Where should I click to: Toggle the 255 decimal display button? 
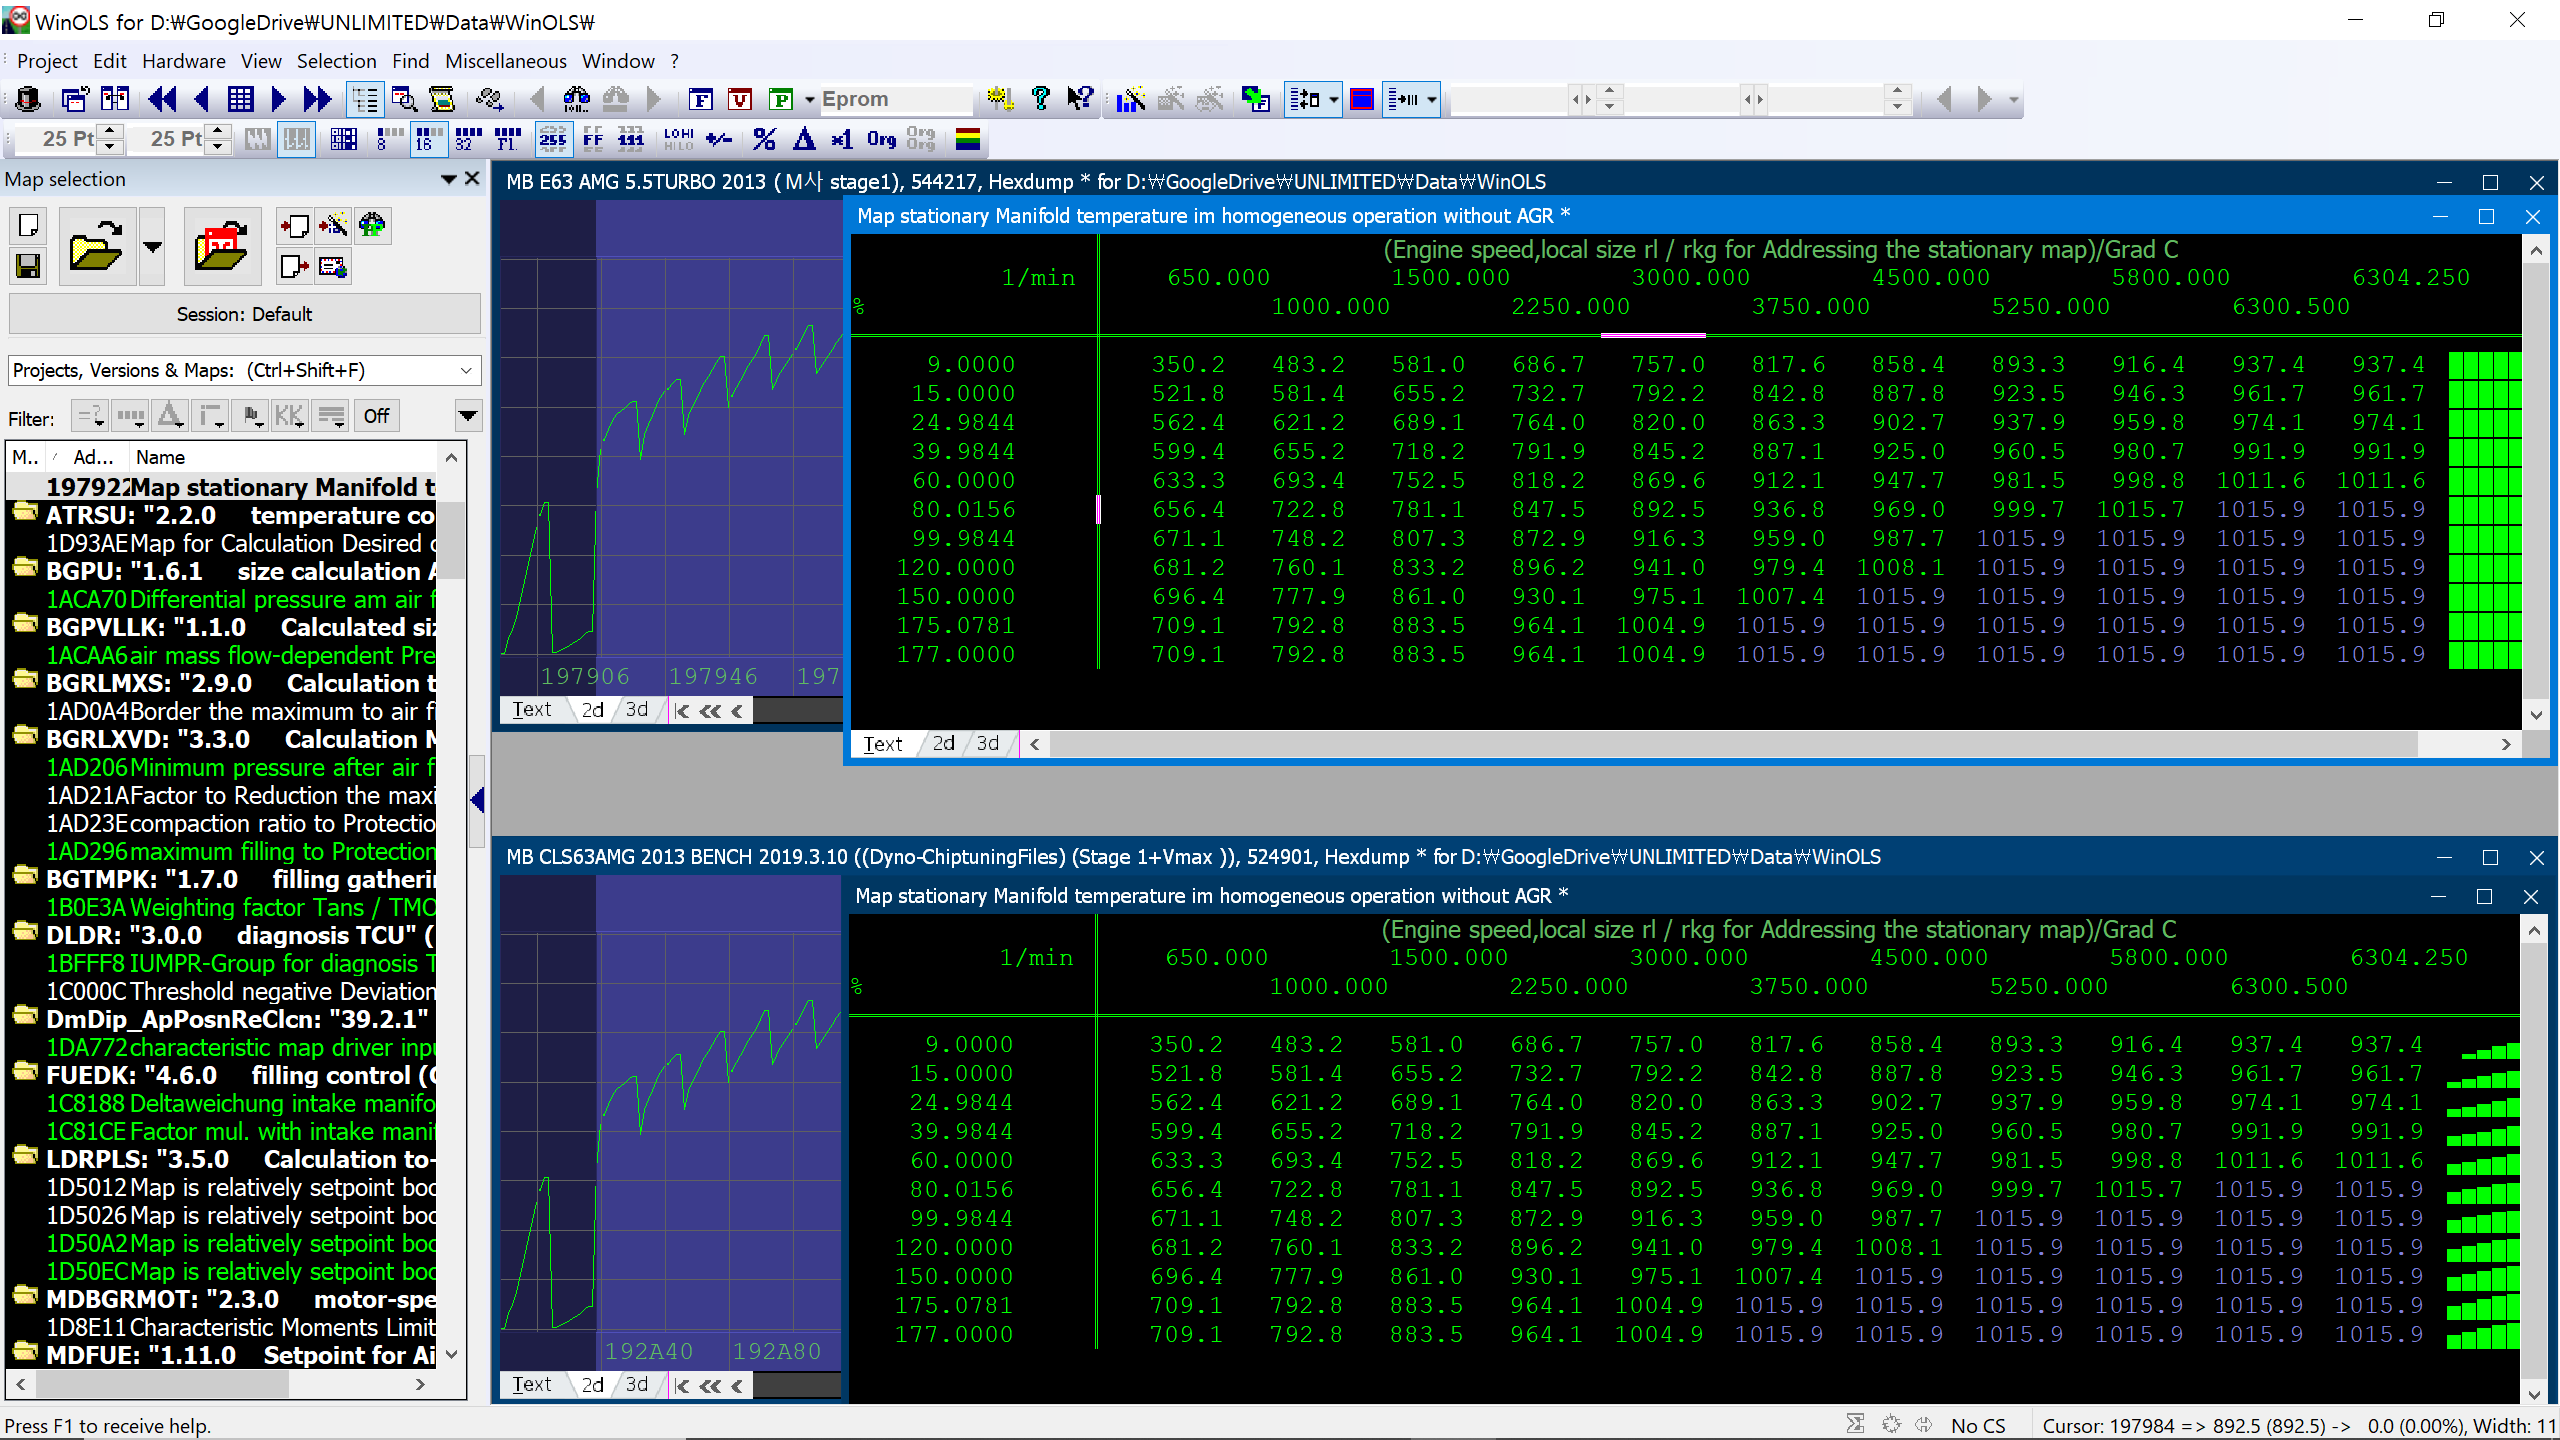(x=552, y=139)
